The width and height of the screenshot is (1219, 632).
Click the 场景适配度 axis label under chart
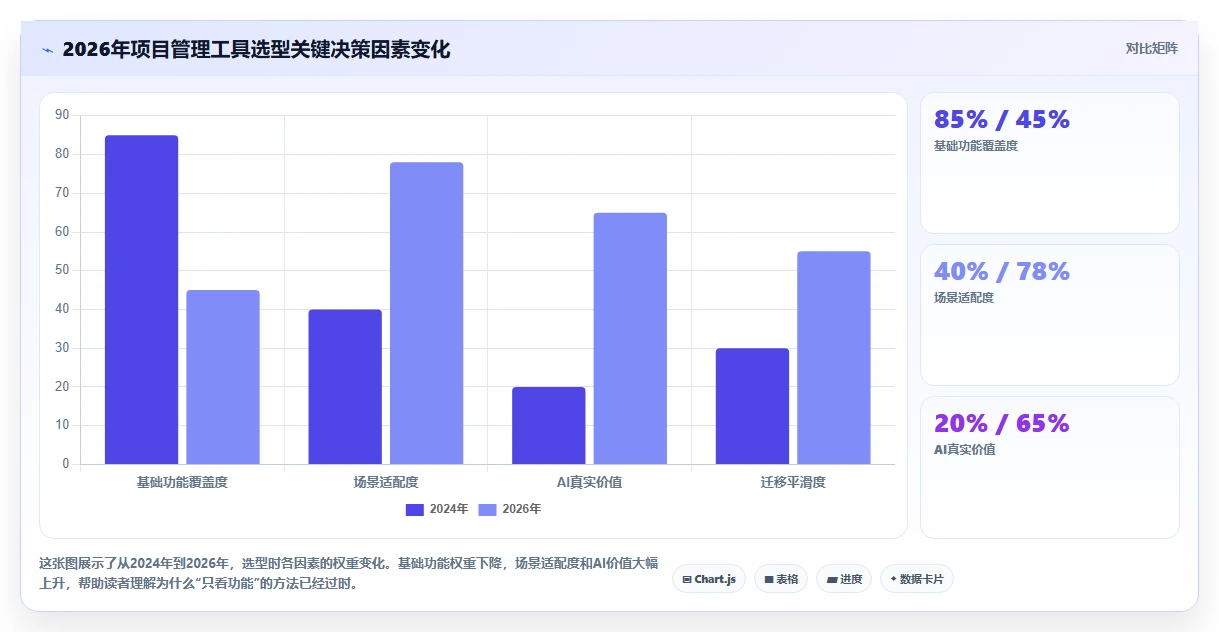tap(386, 482)
